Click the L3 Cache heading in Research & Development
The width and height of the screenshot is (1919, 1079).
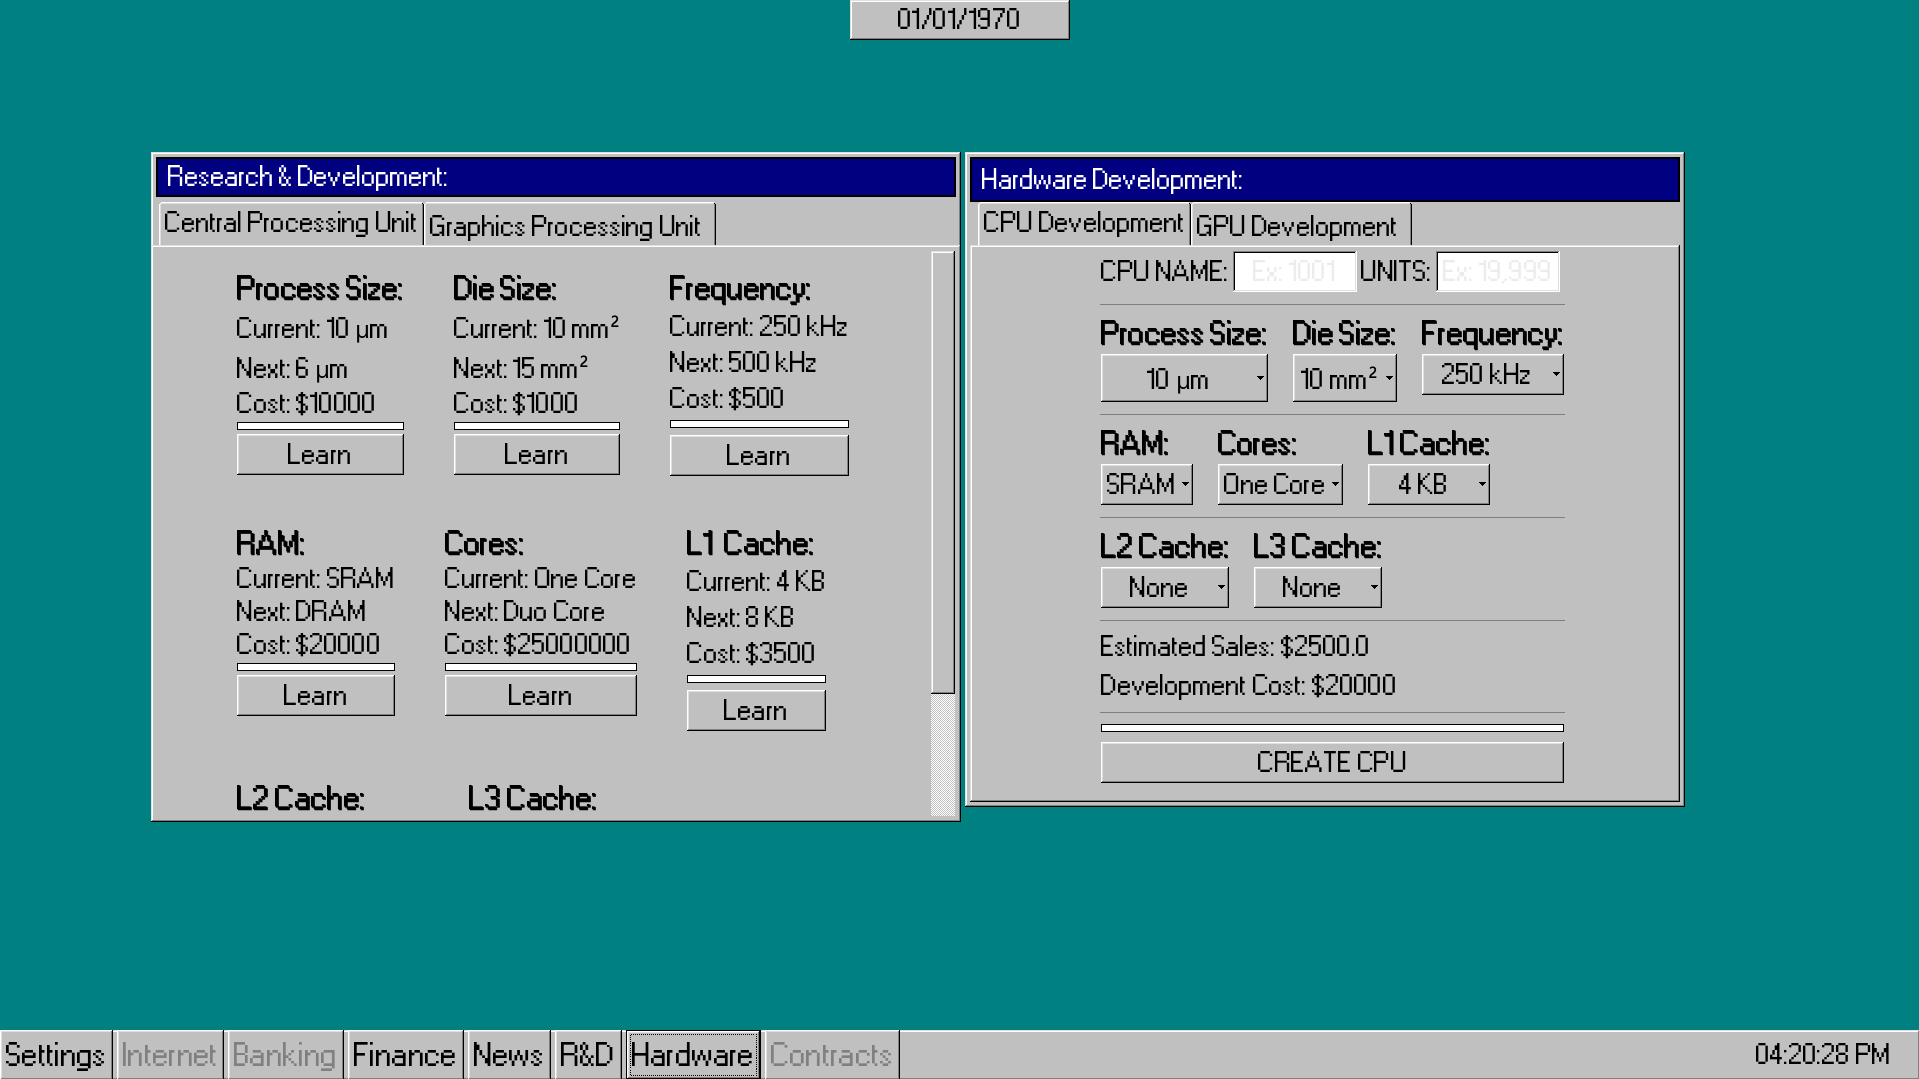click(531, 799)
